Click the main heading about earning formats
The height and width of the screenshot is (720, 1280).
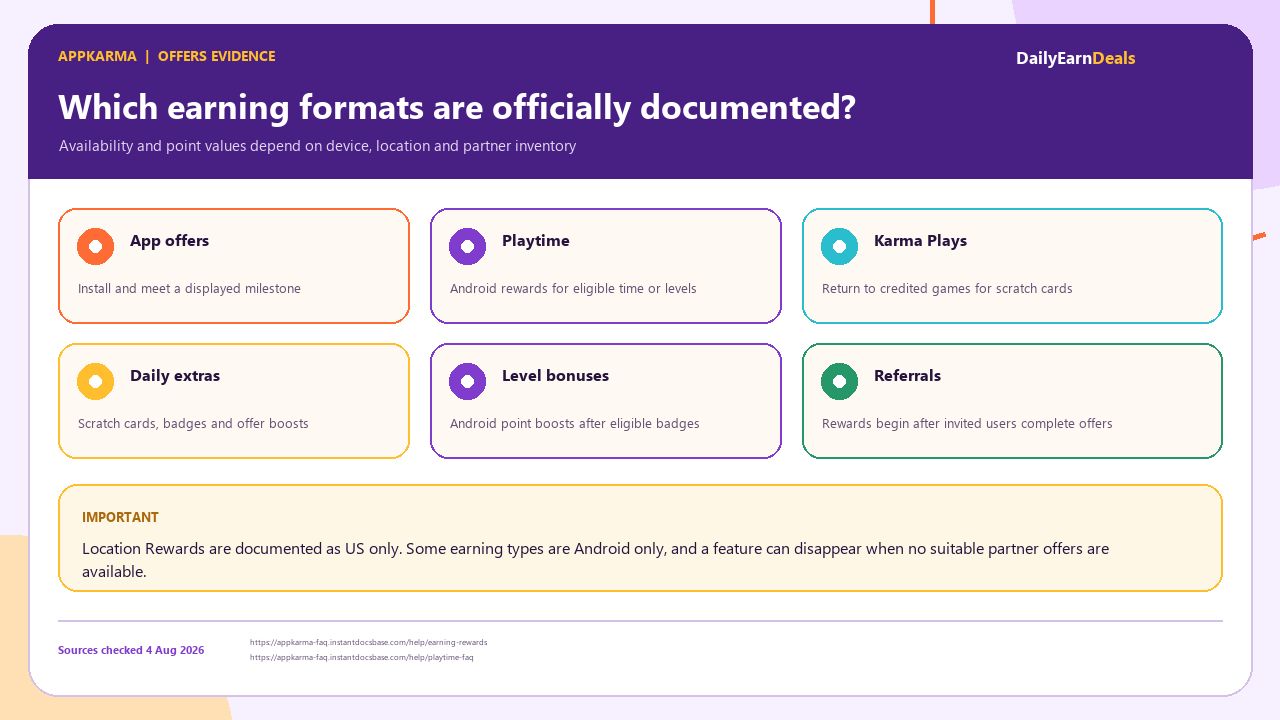(x=457, y=107)
